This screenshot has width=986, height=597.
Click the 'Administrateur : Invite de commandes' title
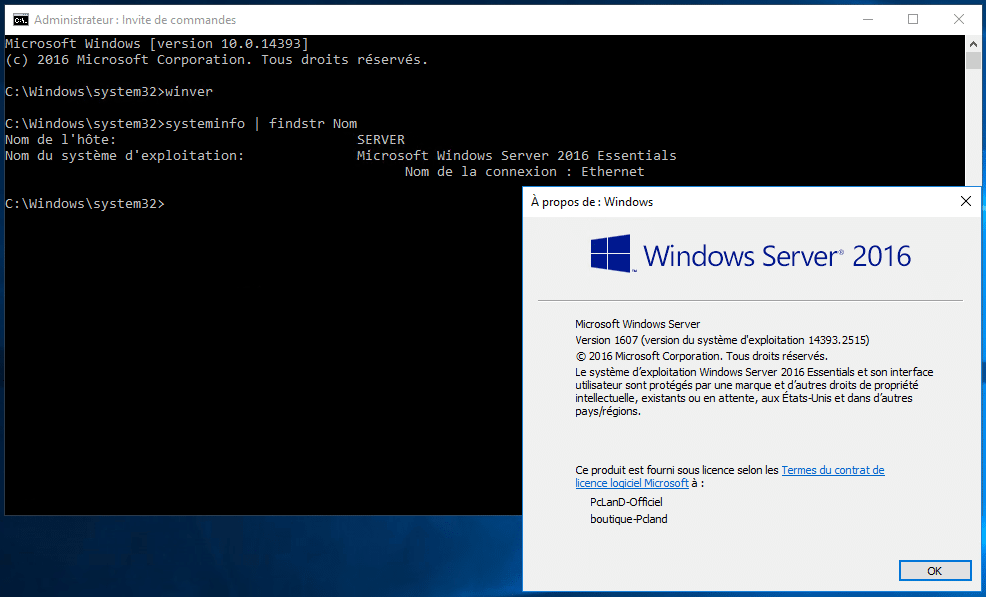pyautogui.click(x=135, y=20)
